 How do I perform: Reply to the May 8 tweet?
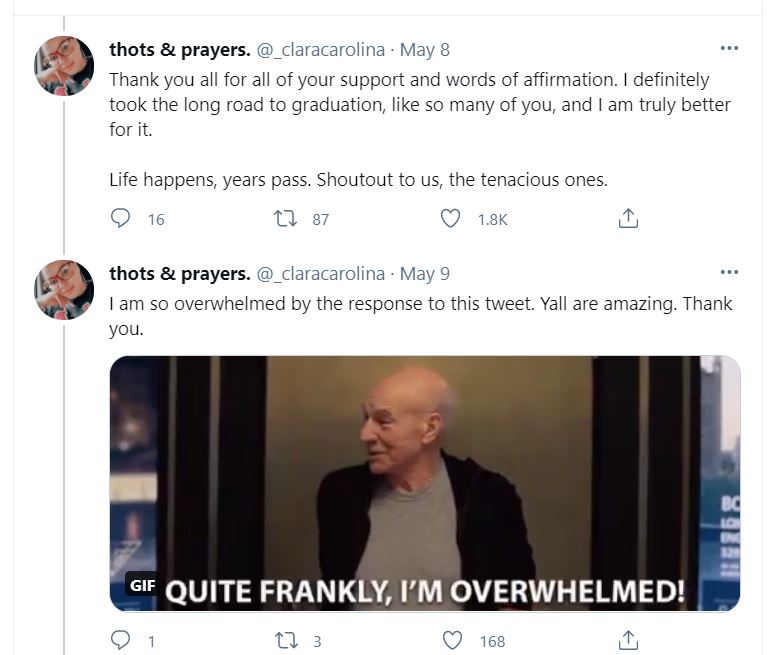[x=120, y=218]
